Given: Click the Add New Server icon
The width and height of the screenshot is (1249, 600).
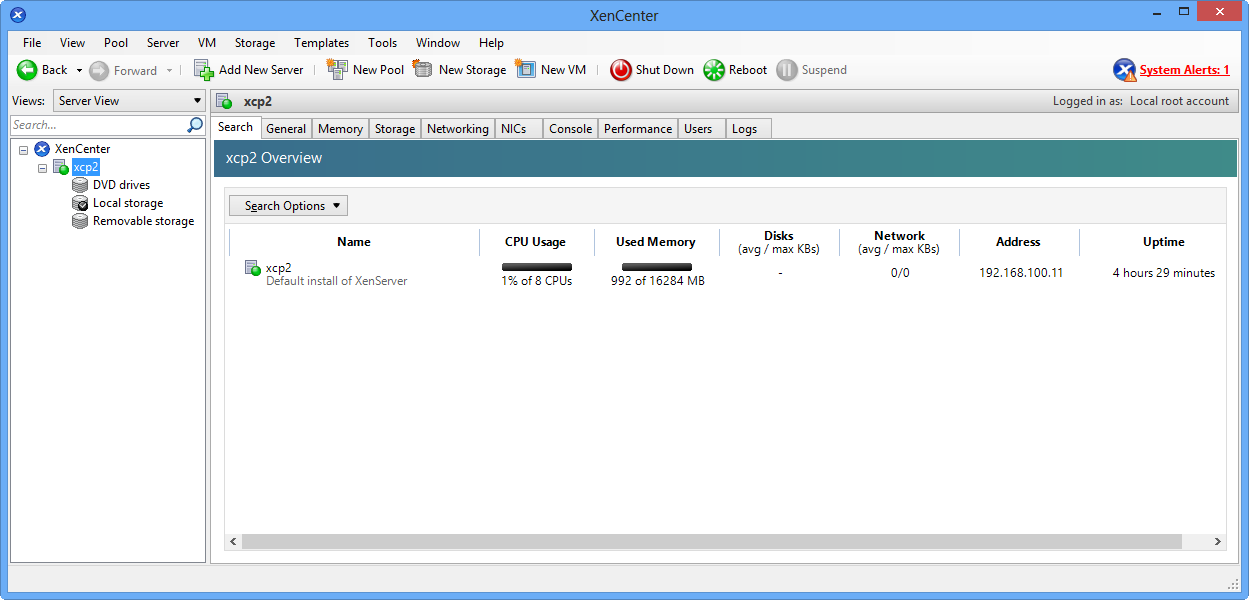Looking at the screenshot, I should tap(204, 70).
